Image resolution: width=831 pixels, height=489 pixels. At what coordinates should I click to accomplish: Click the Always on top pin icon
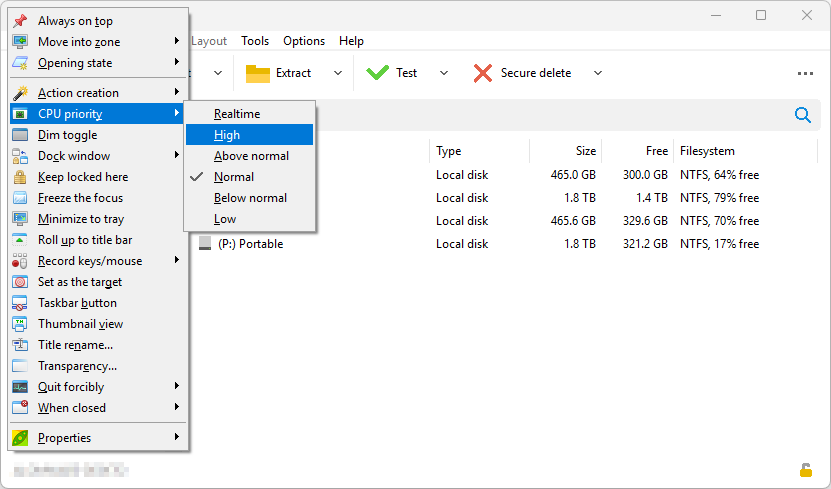coord(20,21)
